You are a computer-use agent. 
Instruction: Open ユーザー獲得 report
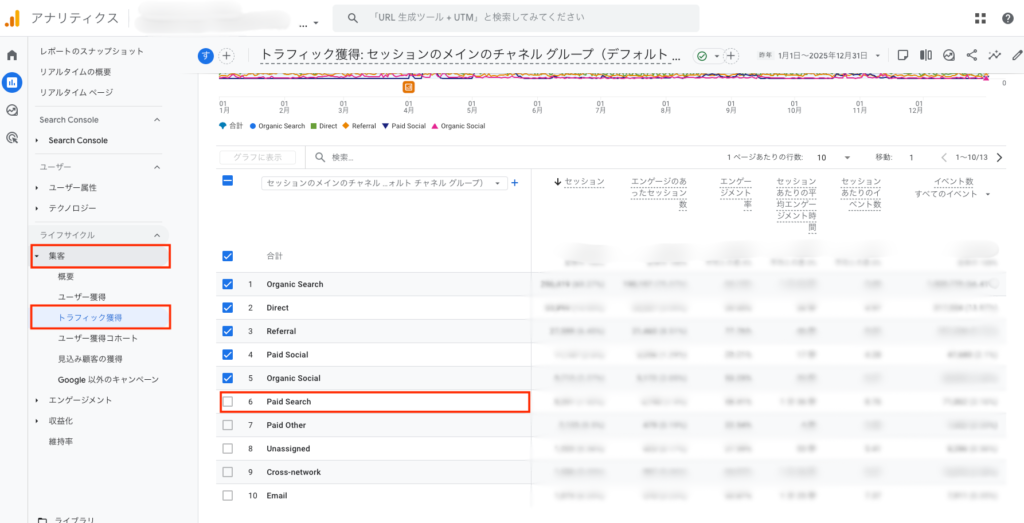(x=82, y=296)
